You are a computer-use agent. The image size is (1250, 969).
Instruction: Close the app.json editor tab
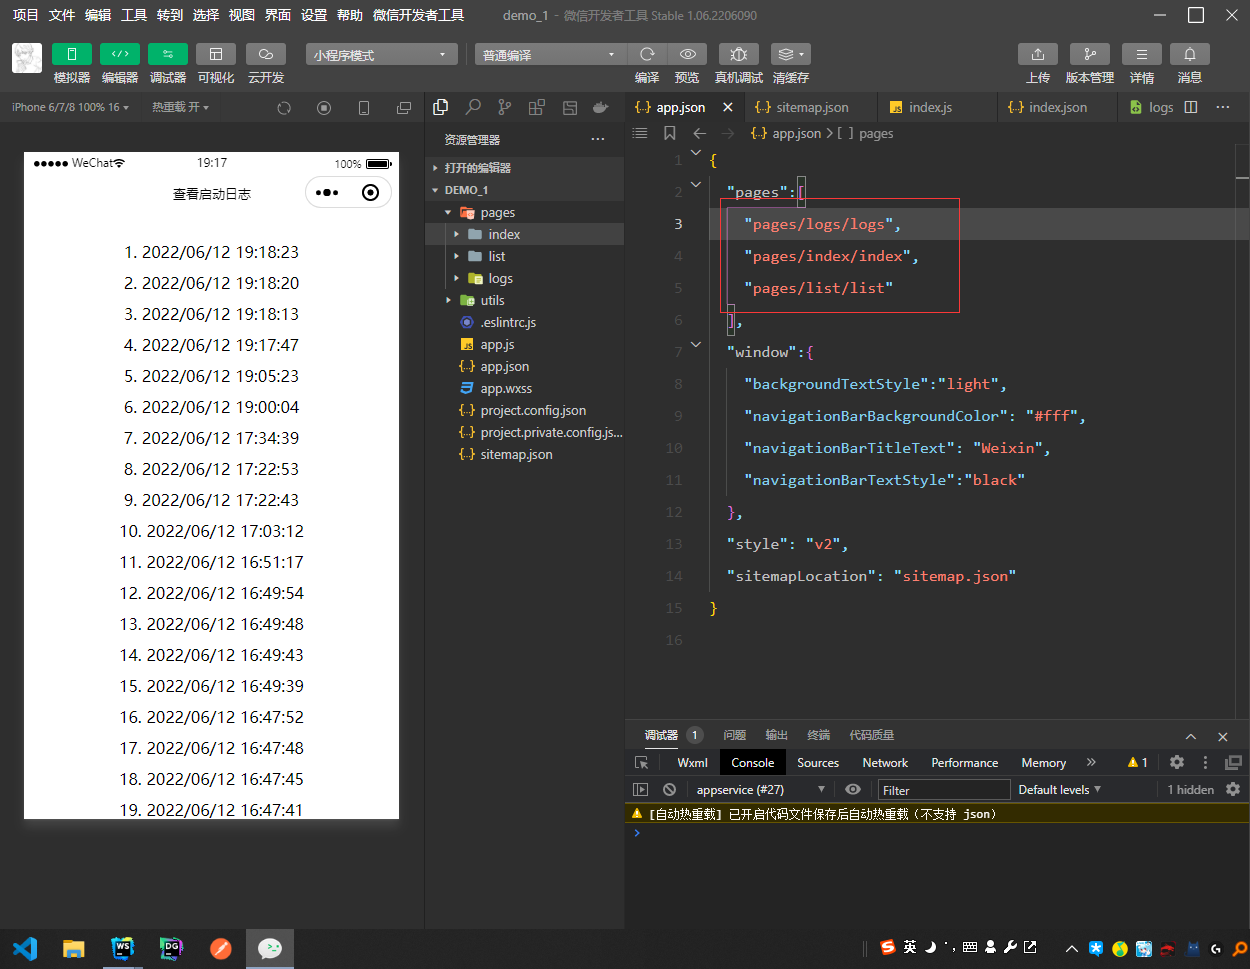point(728,107)
